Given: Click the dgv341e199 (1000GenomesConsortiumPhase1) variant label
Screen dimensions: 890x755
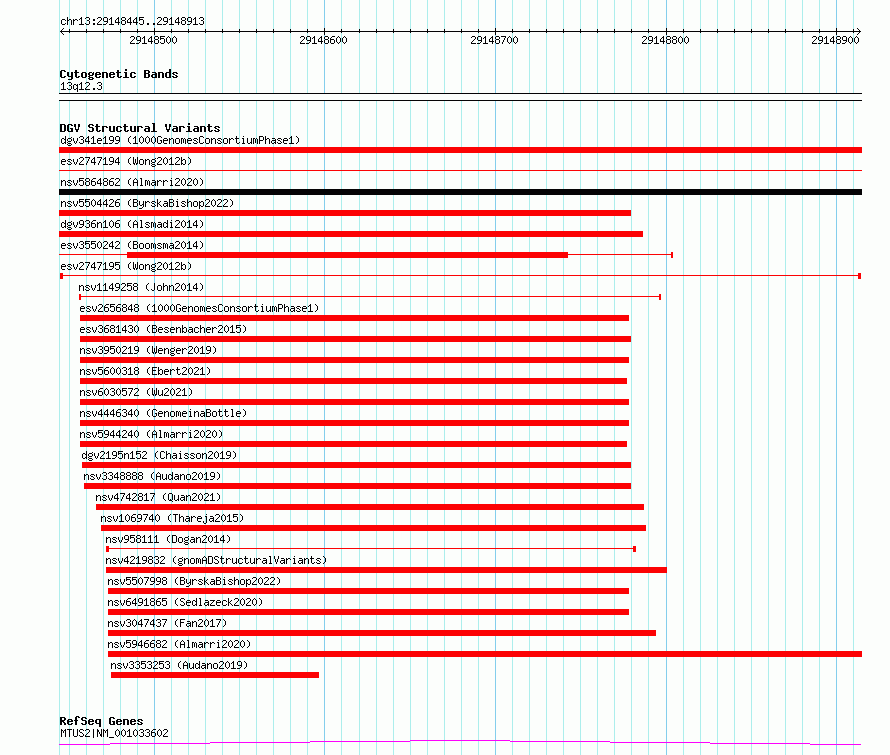Looking at the screenshot, I should [x=180, y=140].
